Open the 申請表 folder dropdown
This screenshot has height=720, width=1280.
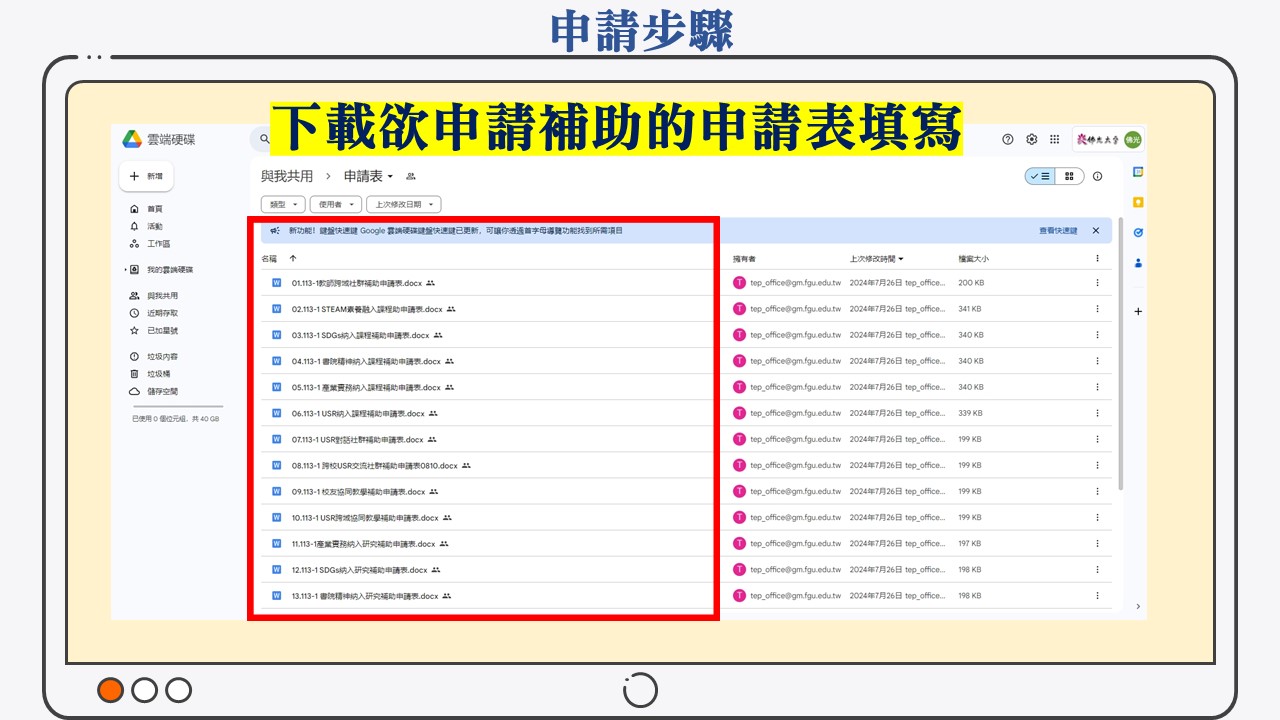point(368,176)
